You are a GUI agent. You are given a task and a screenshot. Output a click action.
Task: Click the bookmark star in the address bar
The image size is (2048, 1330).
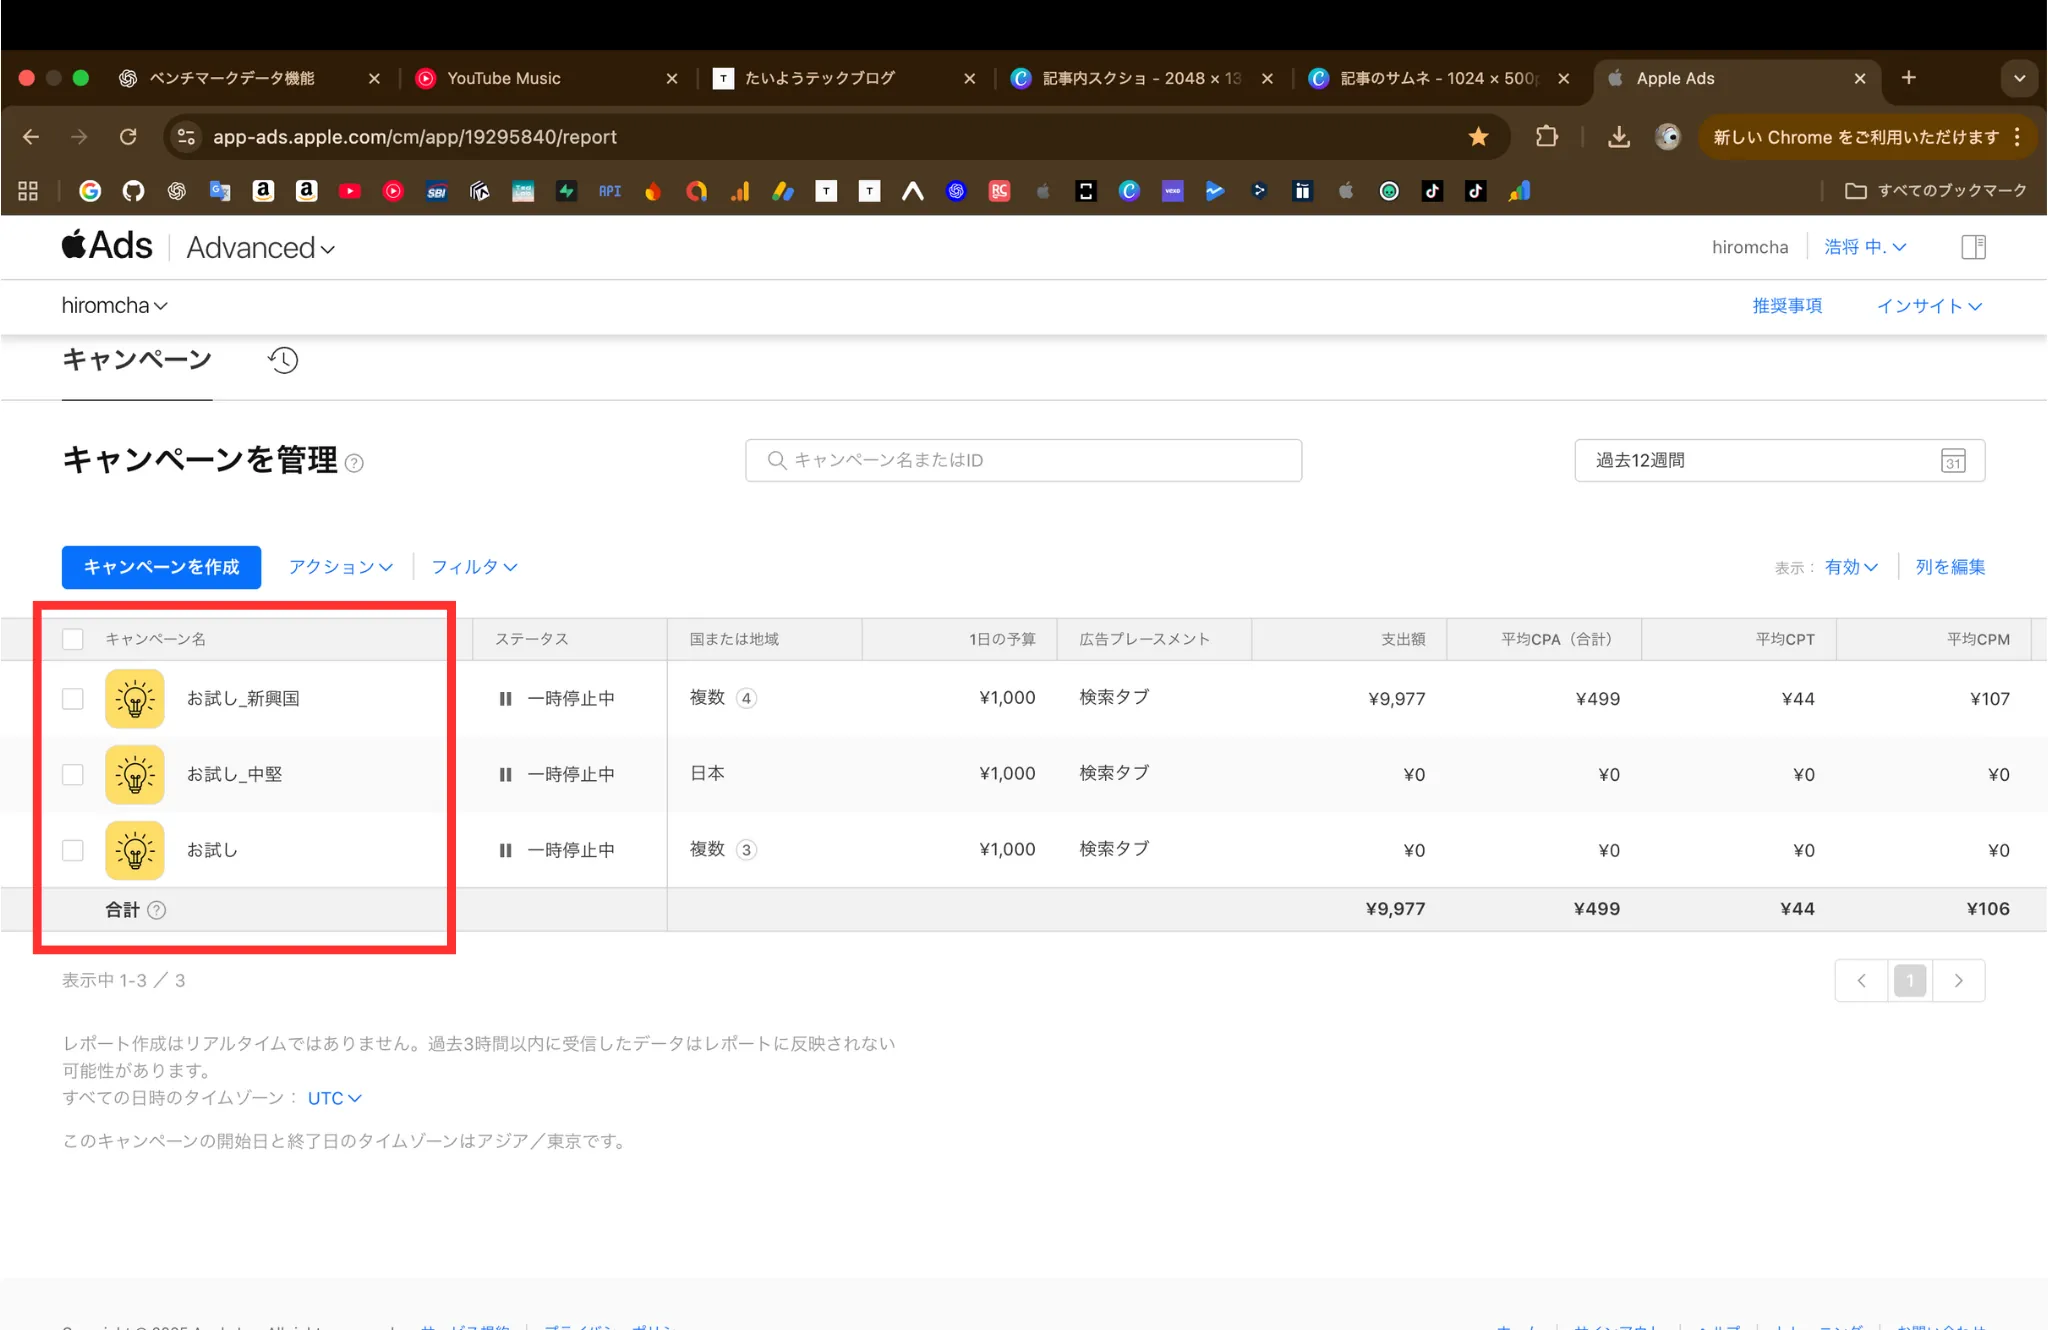click(x=1478, y=137)
